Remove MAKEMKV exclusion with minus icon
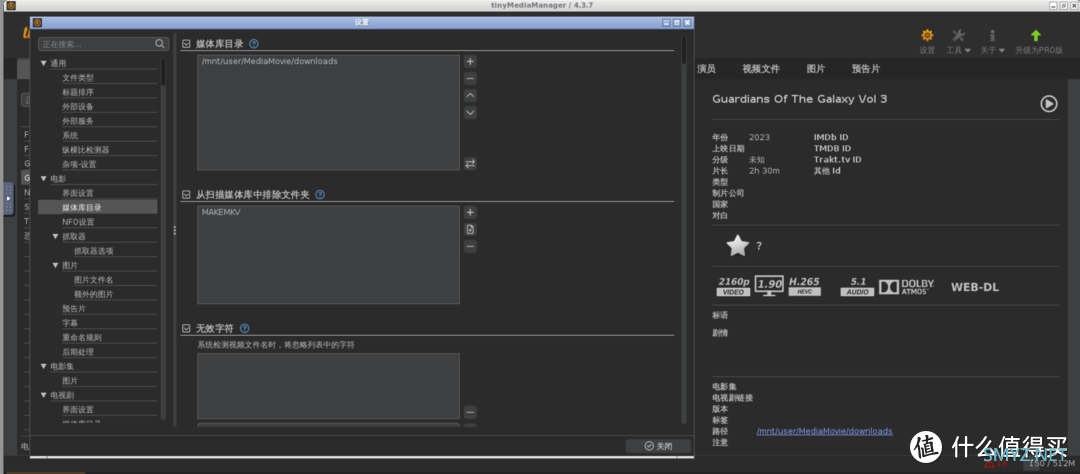The image size is (1080, 474). coord(470,246)
